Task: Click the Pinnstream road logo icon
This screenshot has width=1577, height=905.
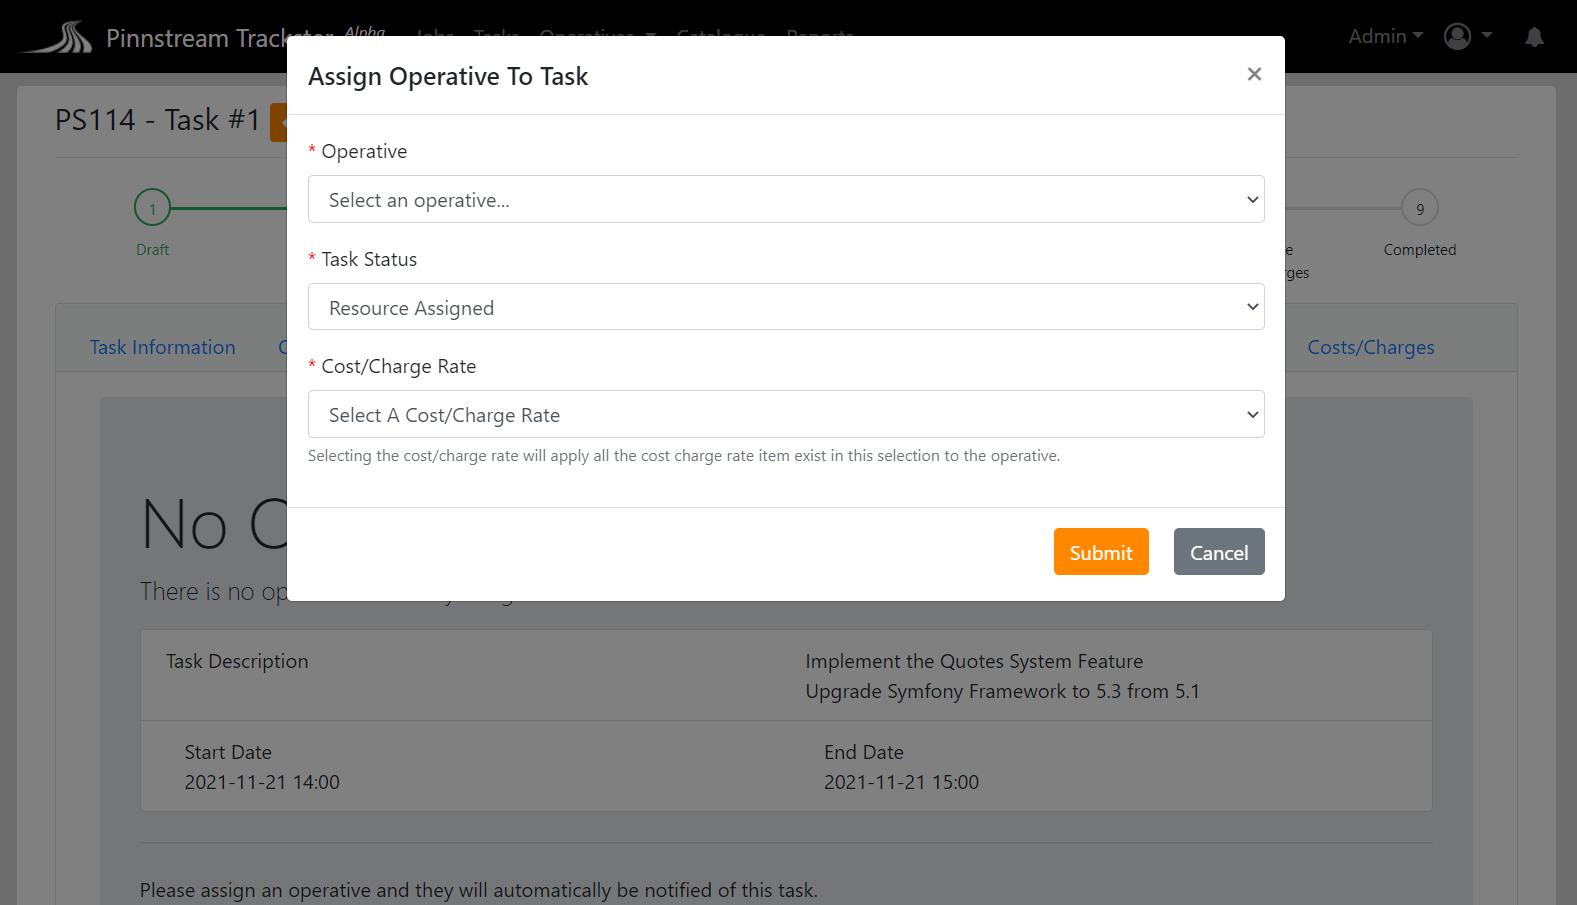Action: [x=58, y=37]
